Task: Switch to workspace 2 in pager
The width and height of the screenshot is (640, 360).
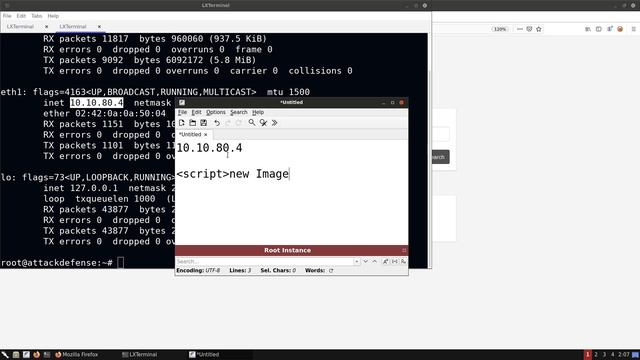Action: point(596,355)
